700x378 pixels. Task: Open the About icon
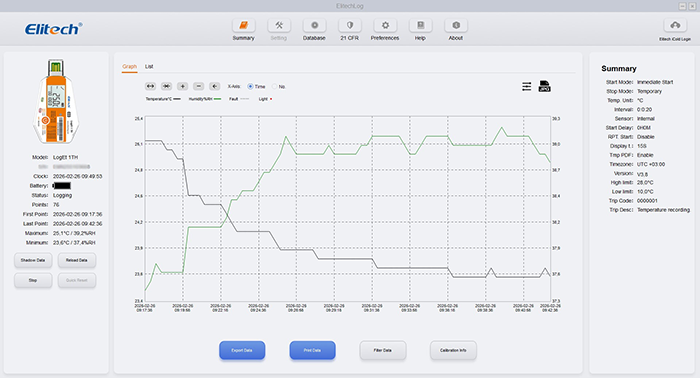click(456, 25)
